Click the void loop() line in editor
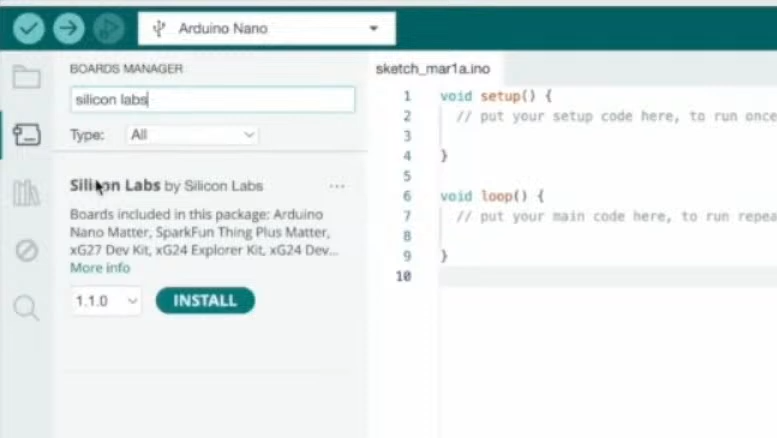 pyautogui.click(x=492, y=196)
